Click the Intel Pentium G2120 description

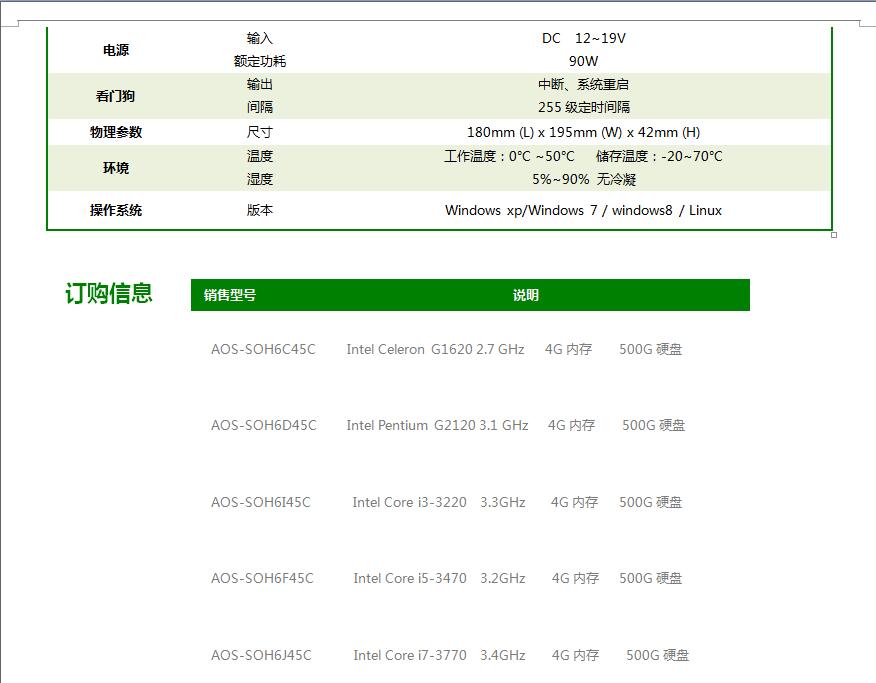click(437, 425)
